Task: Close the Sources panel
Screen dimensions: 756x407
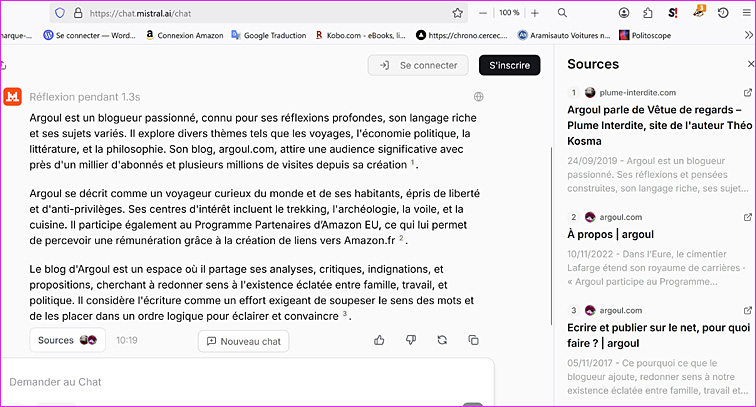Action: coord(751,65)
